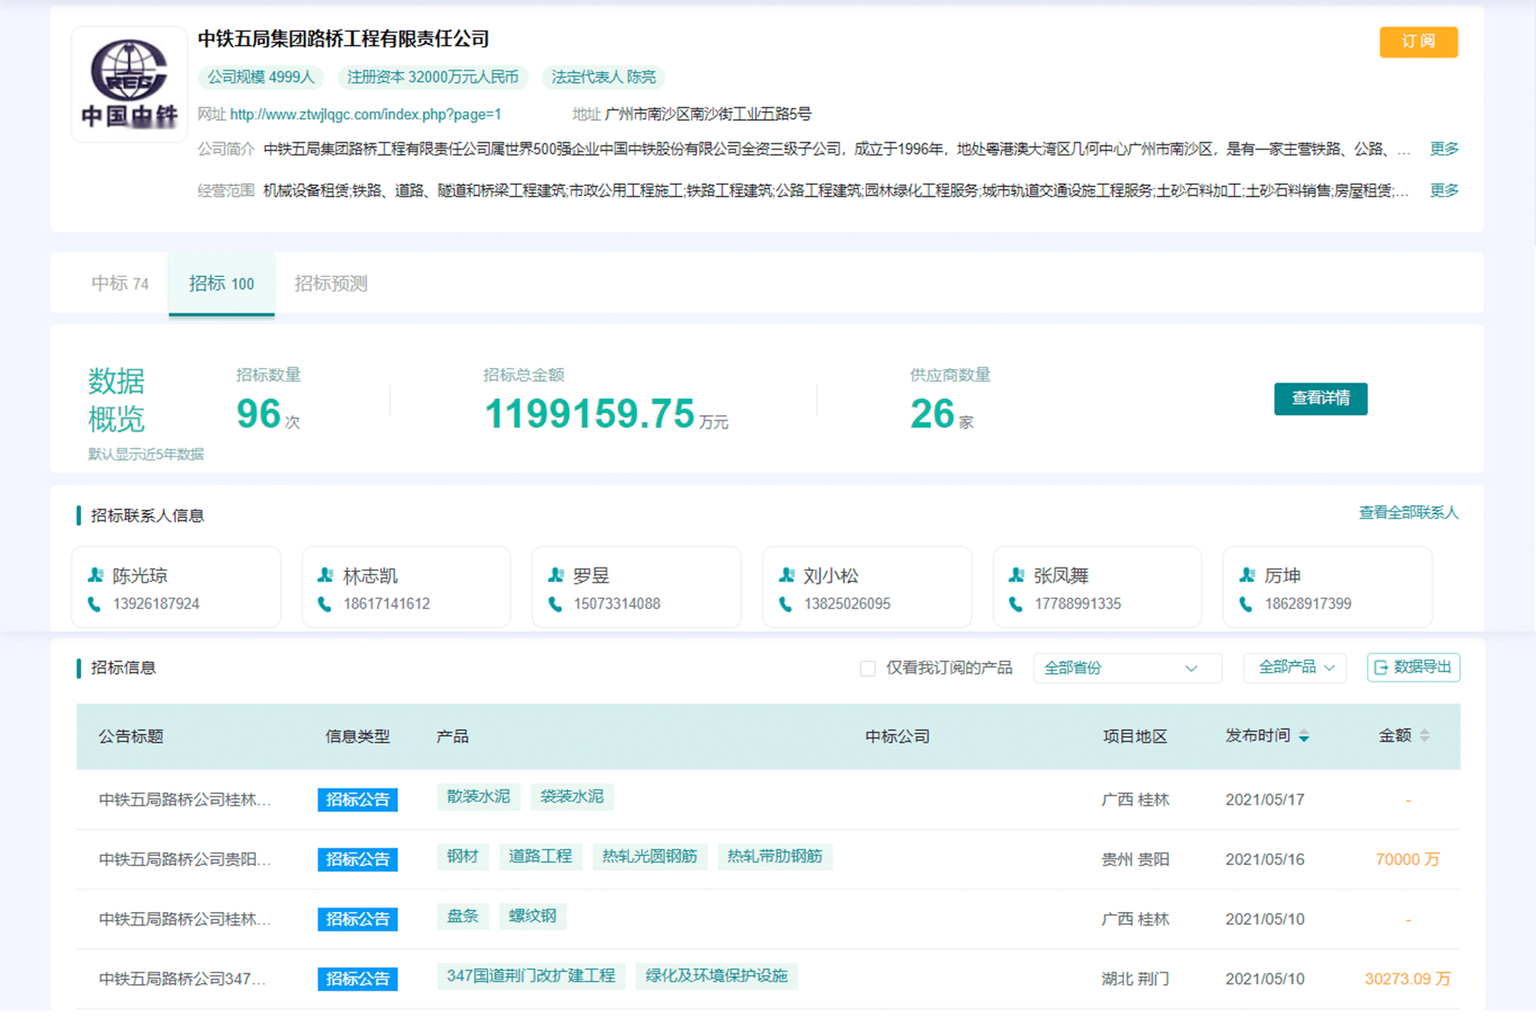The image size is (1536, 1023).
Task: Click person icon next to 刘小松
Action: (x=787, y=575)
